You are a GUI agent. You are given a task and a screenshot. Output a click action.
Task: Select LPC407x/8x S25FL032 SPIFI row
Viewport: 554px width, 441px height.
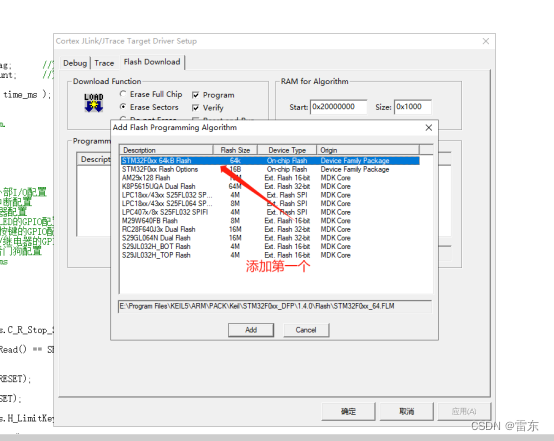tap(270, 212)
